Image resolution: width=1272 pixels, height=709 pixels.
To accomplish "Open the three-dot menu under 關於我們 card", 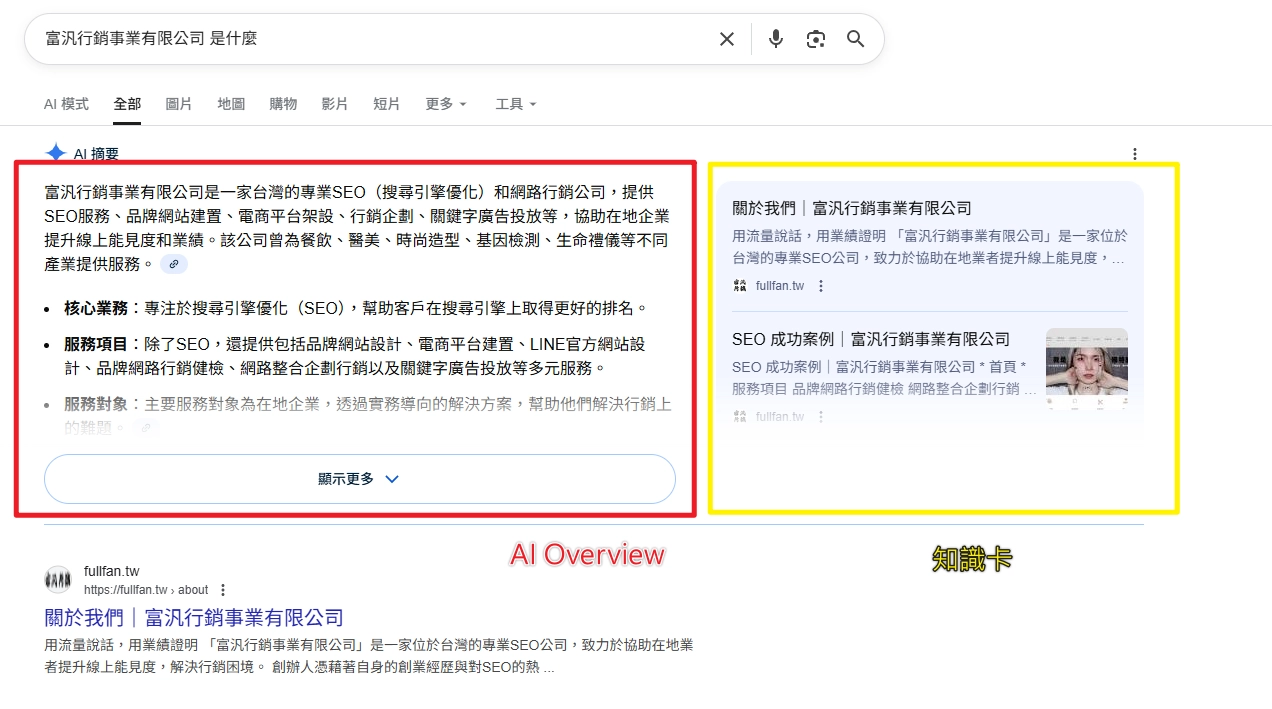I will point(820,285).
